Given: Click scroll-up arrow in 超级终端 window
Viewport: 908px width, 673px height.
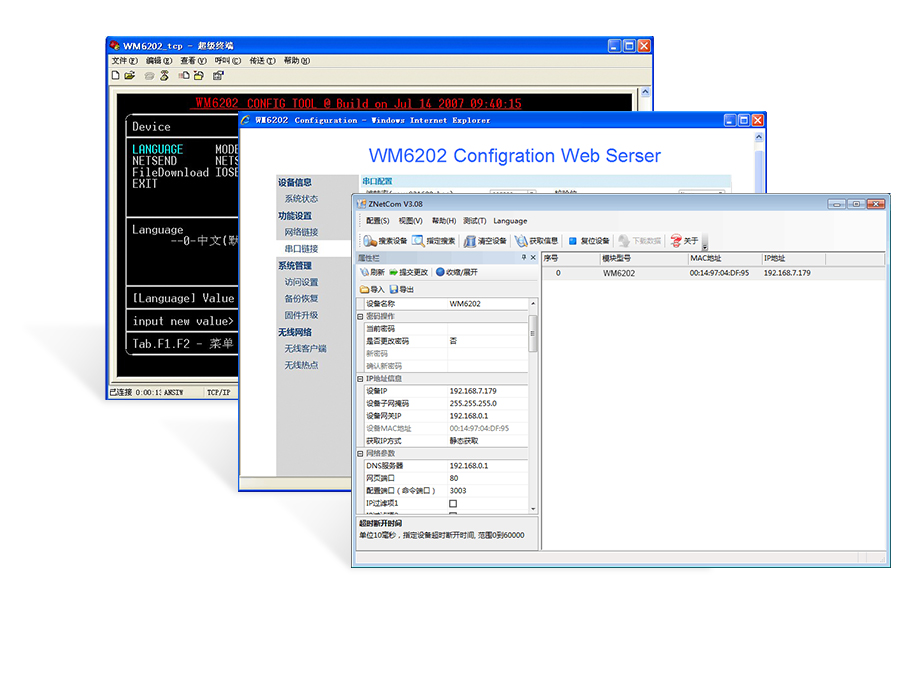Looking at the screenshot, I should pos(645,93).
